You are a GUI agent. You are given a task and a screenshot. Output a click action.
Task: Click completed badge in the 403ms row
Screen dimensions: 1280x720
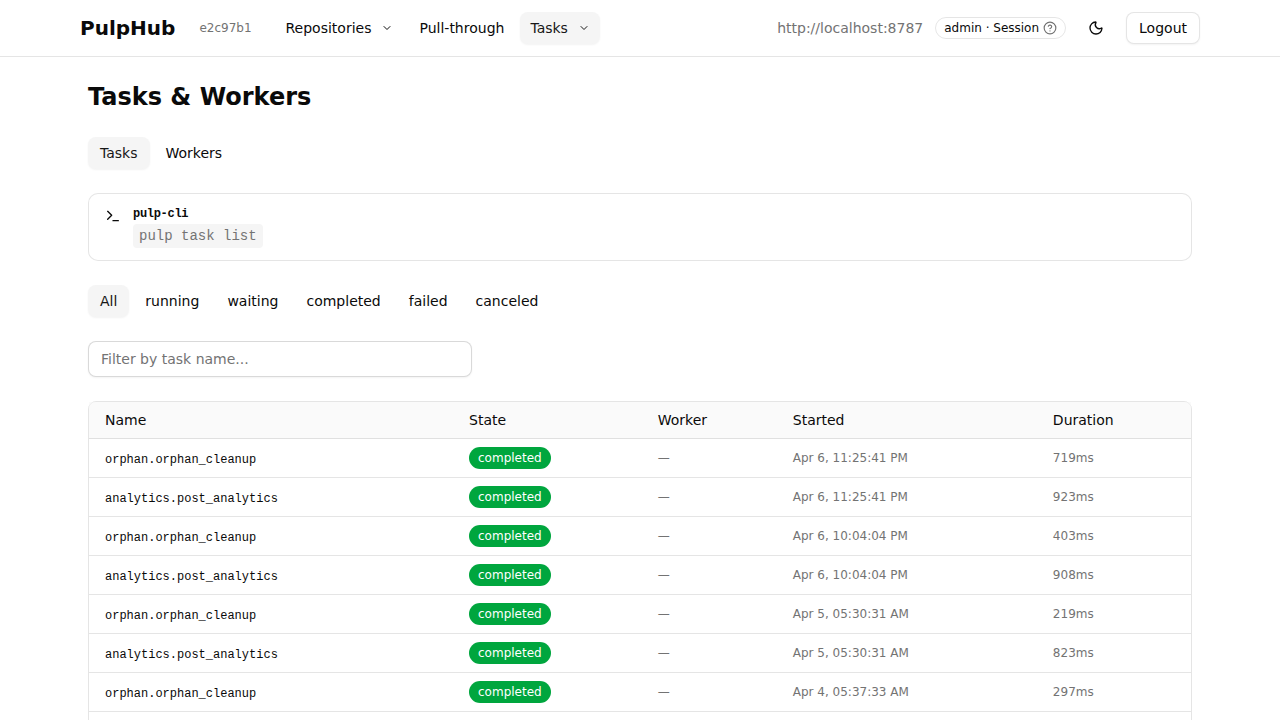point(510,536)
